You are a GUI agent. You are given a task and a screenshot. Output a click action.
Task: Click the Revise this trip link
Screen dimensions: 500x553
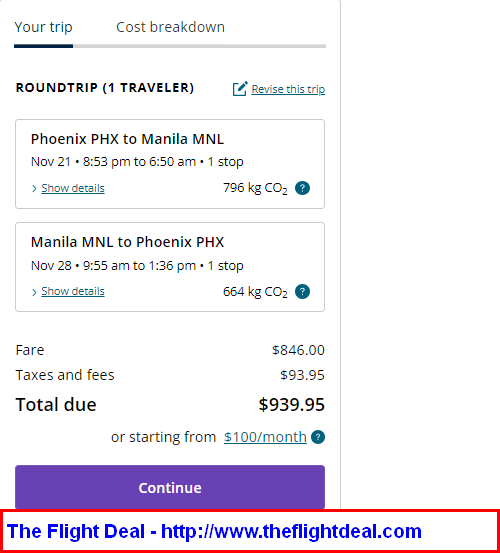pyautogui.click(x=288, y=89)
